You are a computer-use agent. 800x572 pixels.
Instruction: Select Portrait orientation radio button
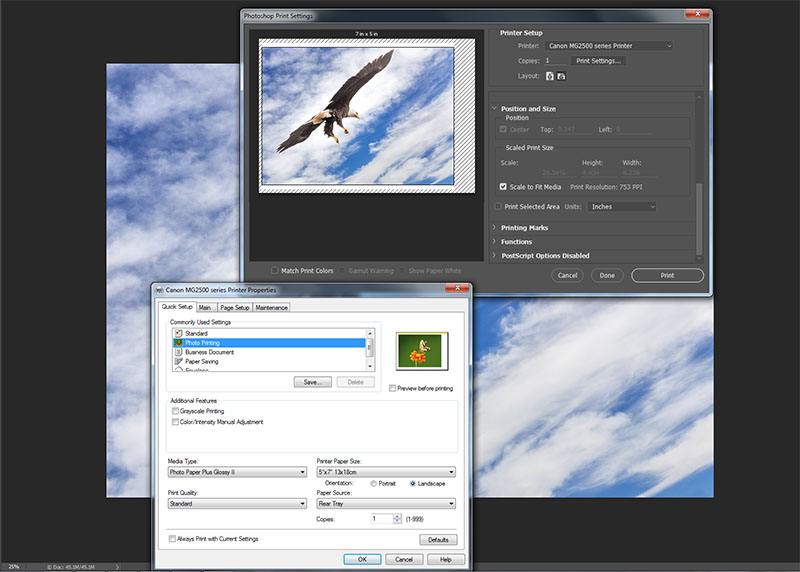point(374,484)
